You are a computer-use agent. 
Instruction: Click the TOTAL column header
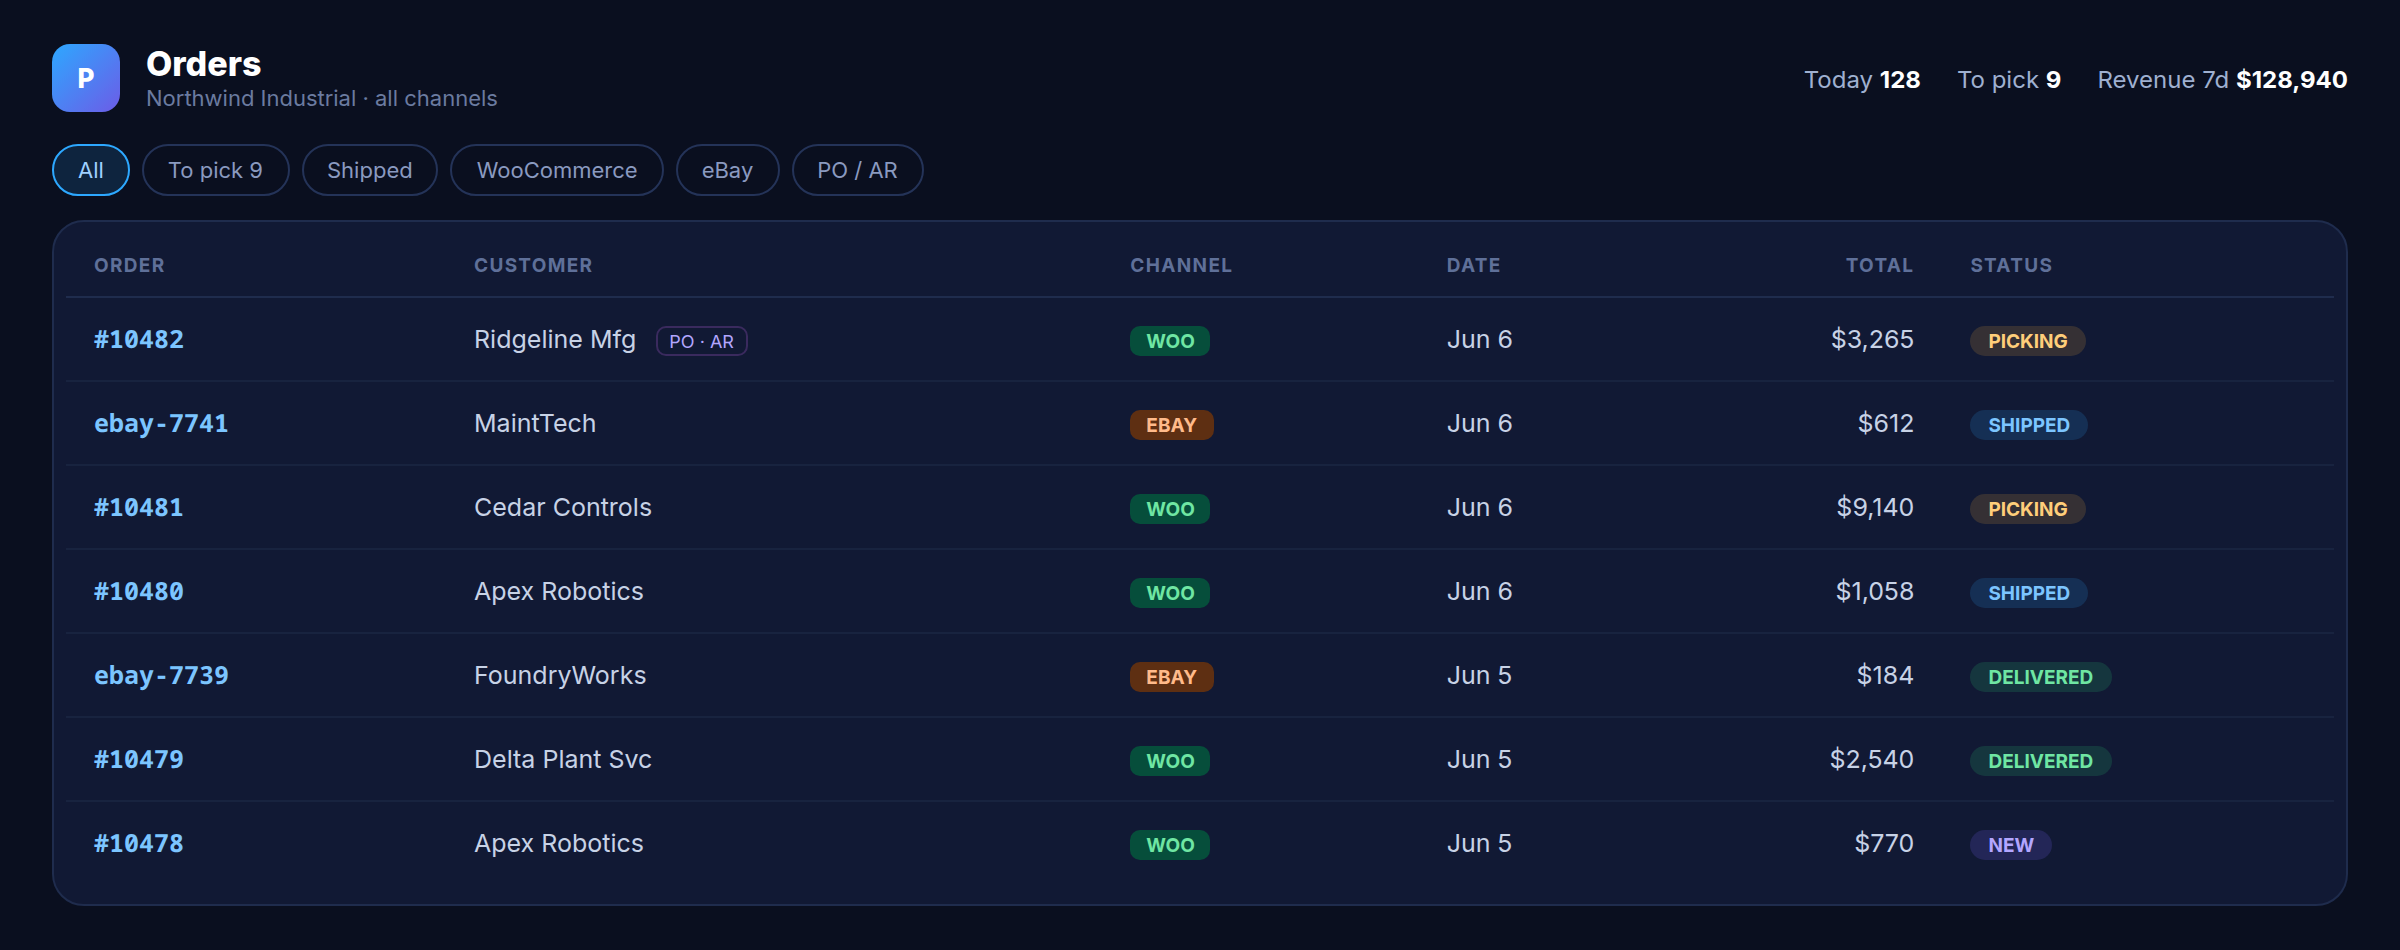pyautogui.click(x=1879, y=265)
